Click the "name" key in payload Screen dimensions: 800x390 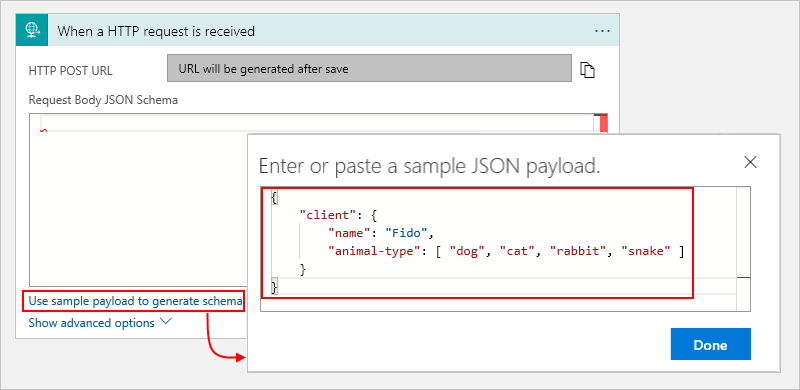pyautogui.click(x=348, y=233)
